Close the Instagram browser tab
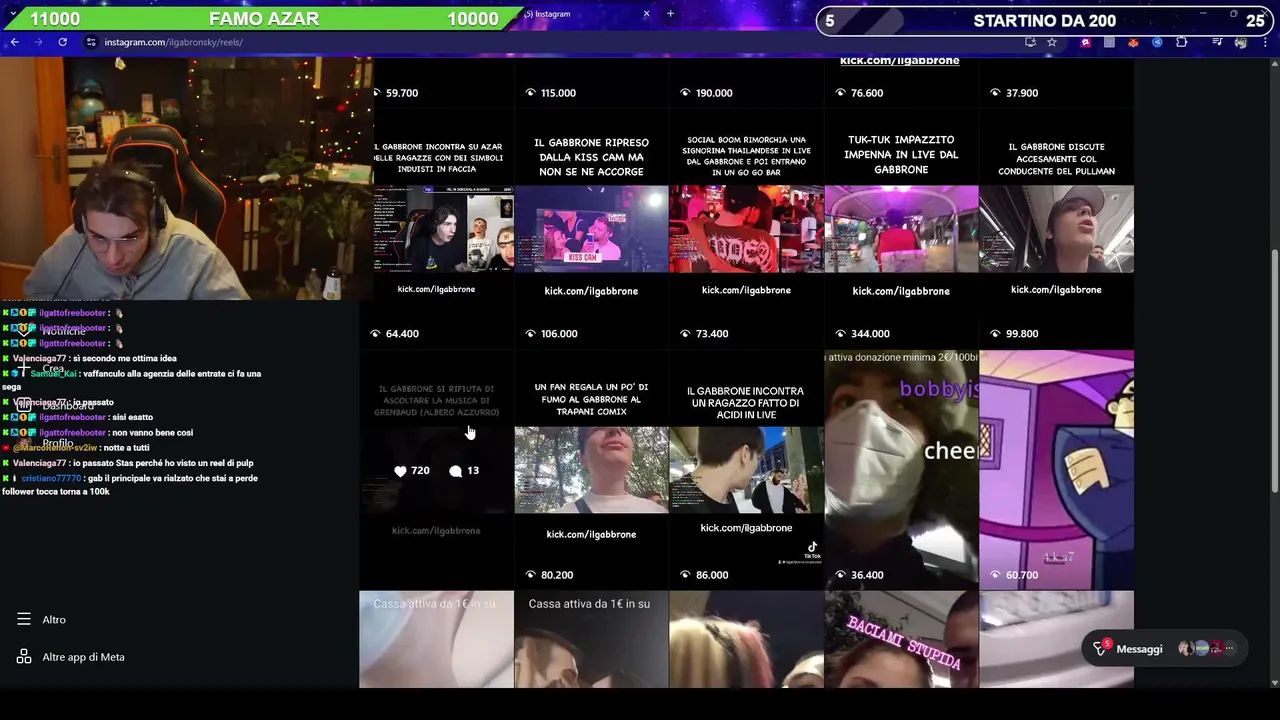1280x720 pixels. pos(646,14)
